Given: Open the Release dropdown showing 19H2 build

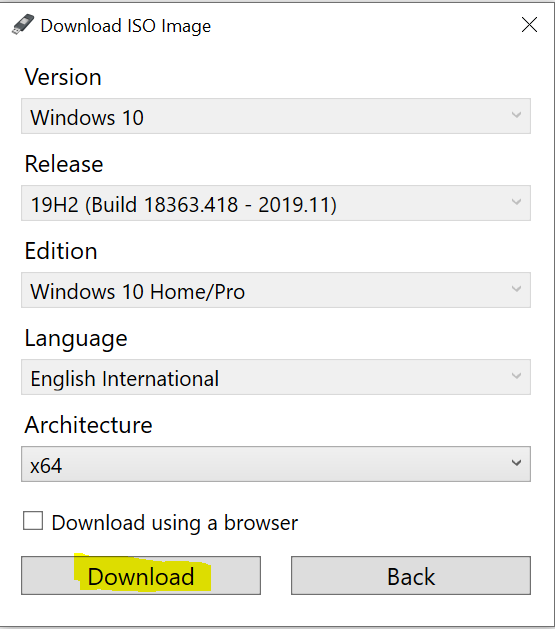Looking at the screenshot, I should coord(276,203).
